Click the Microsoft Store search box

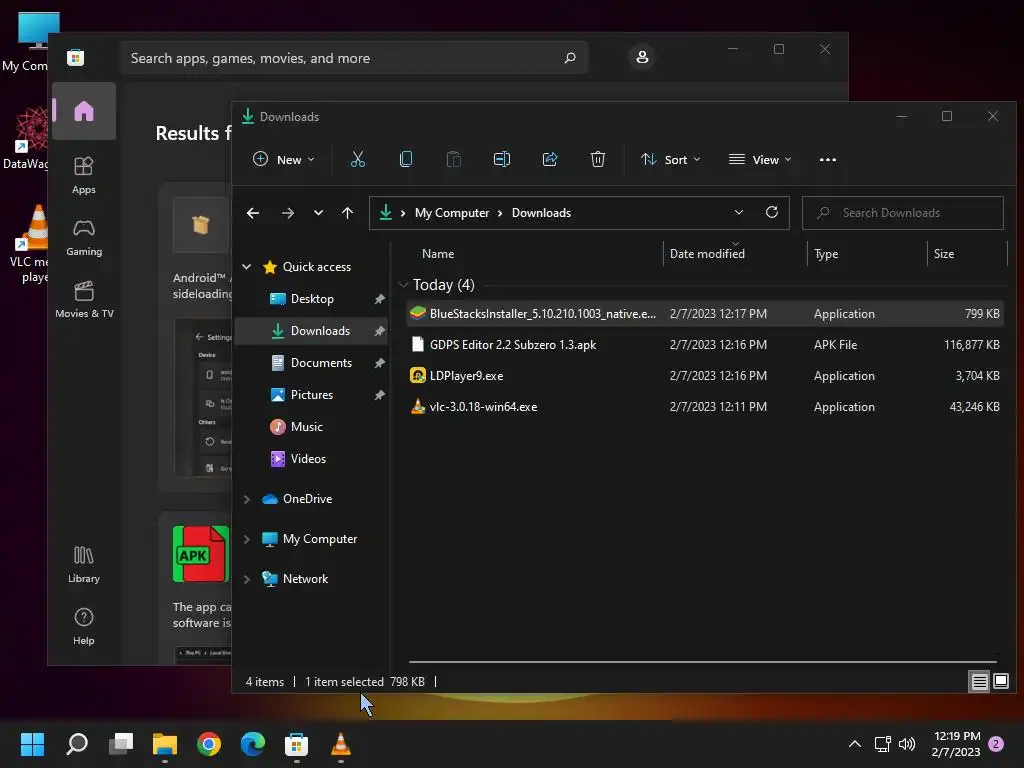click(353, 57)
